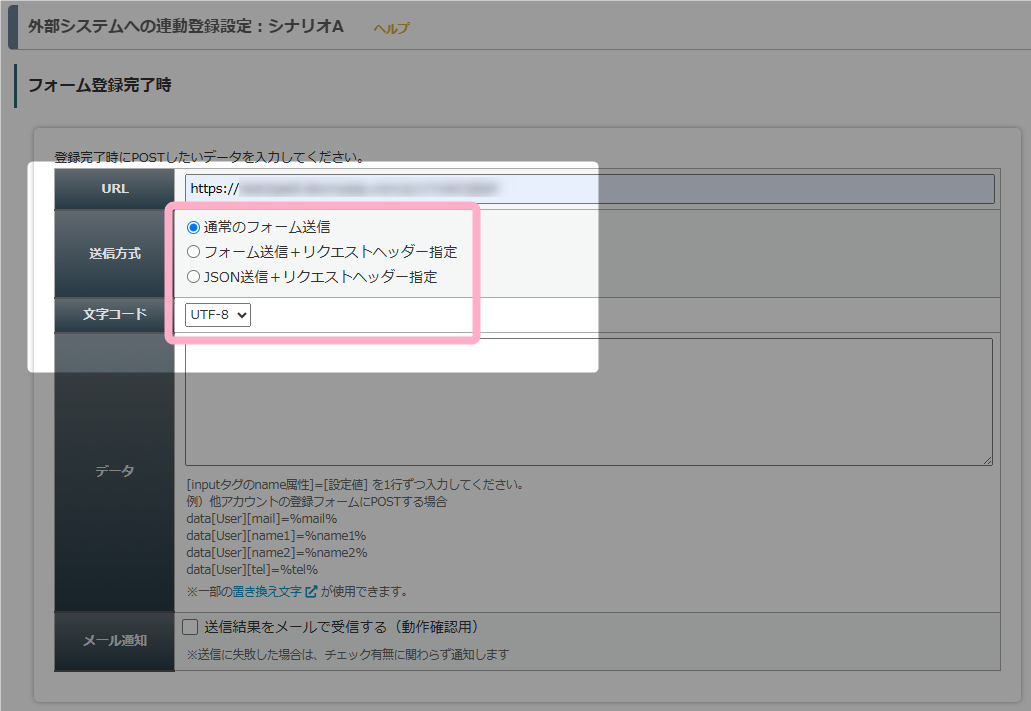1031x711 pixels.
Task: Open the UTF-8 character code dropdown
Action: click(218, 315)
